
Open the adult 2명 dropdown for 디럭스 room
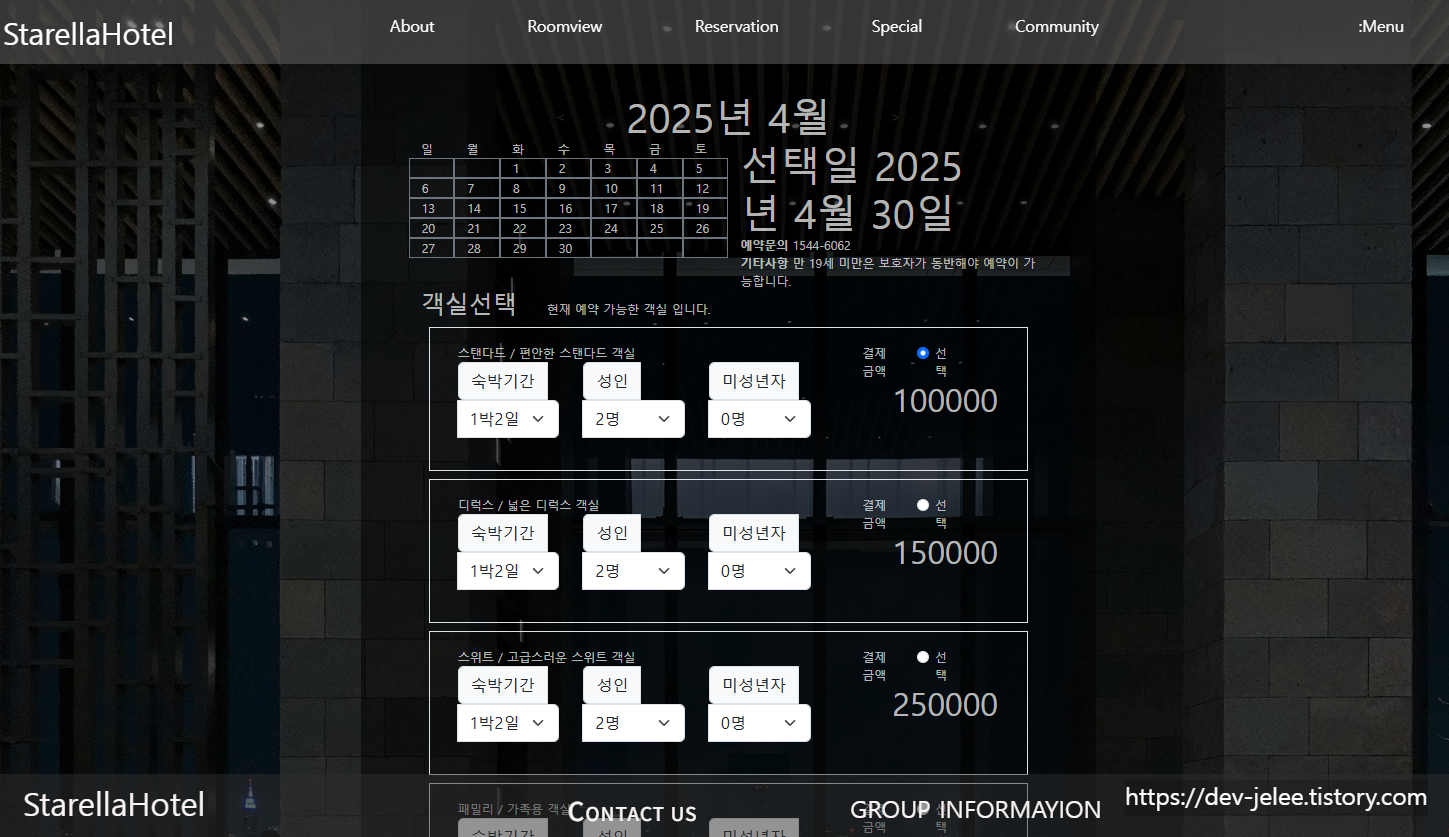(x=633, y=571)
